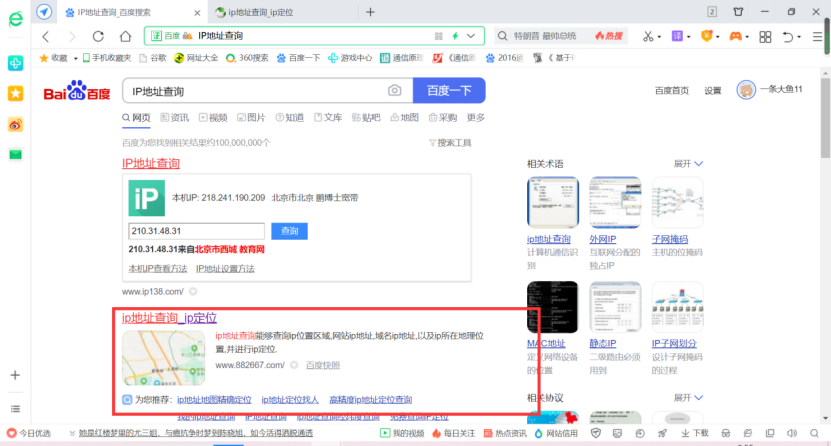Click the 热搜 hot search badge
831x446 pixels.
coord(608,36)
